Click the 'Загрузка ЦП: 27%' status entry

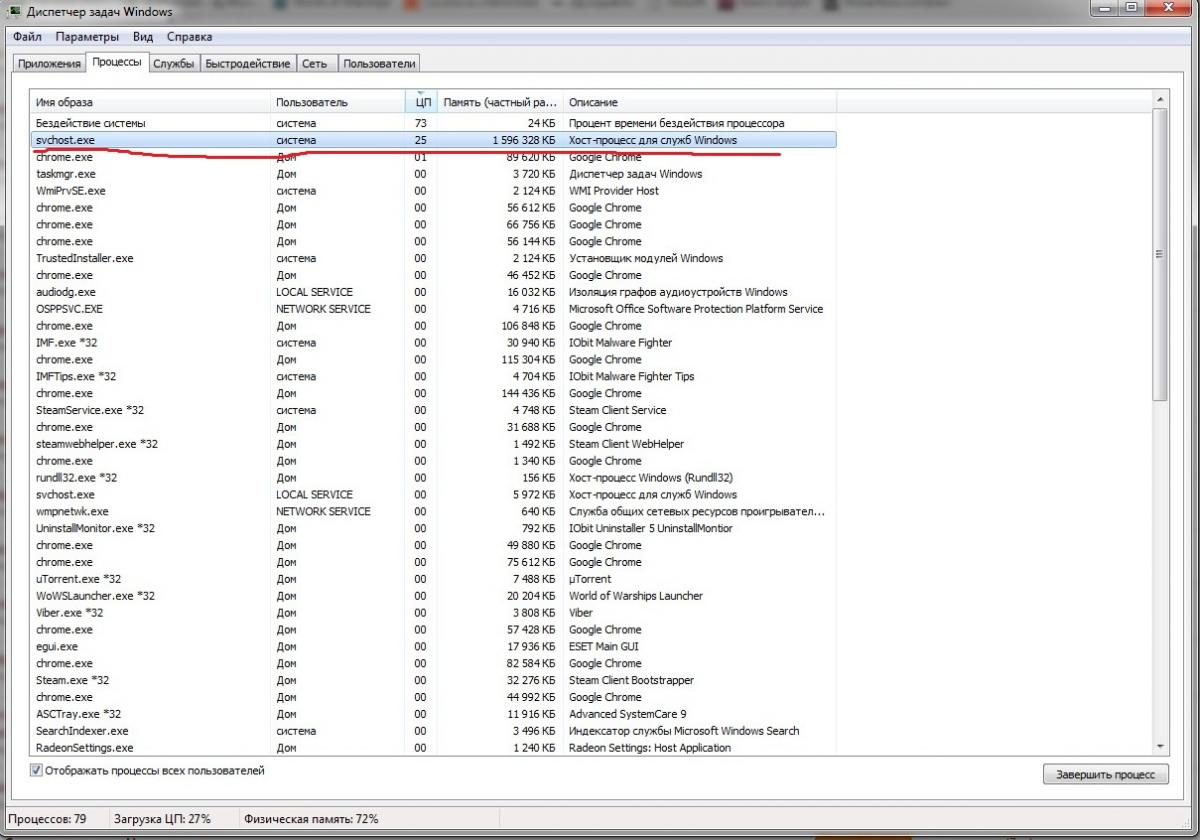pyautogui.click(x=162, y=818)
